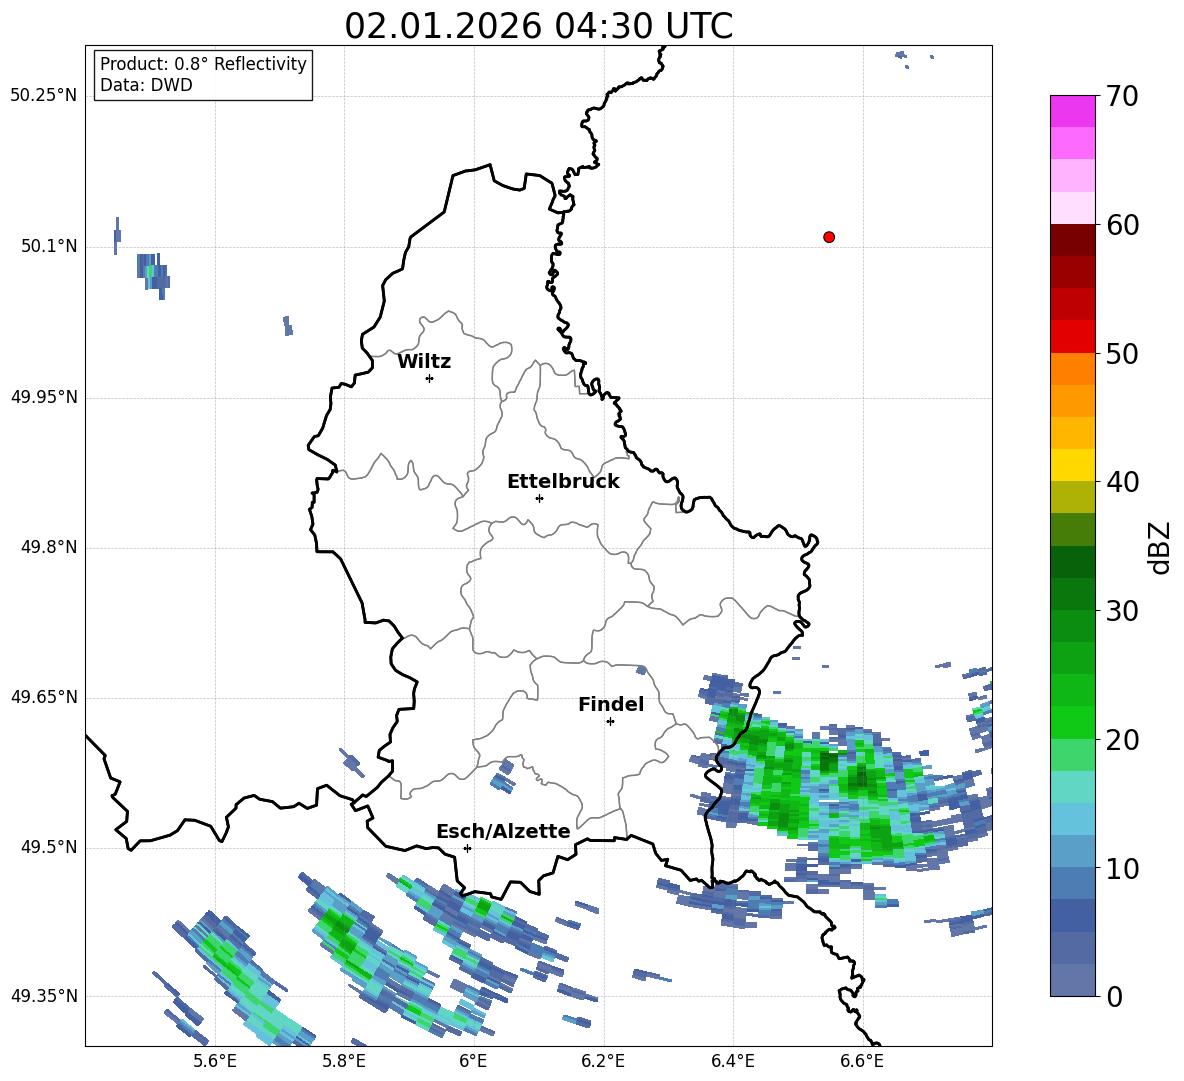
Task: Click the 6°E longitude label
Action: pos(473,1061)
